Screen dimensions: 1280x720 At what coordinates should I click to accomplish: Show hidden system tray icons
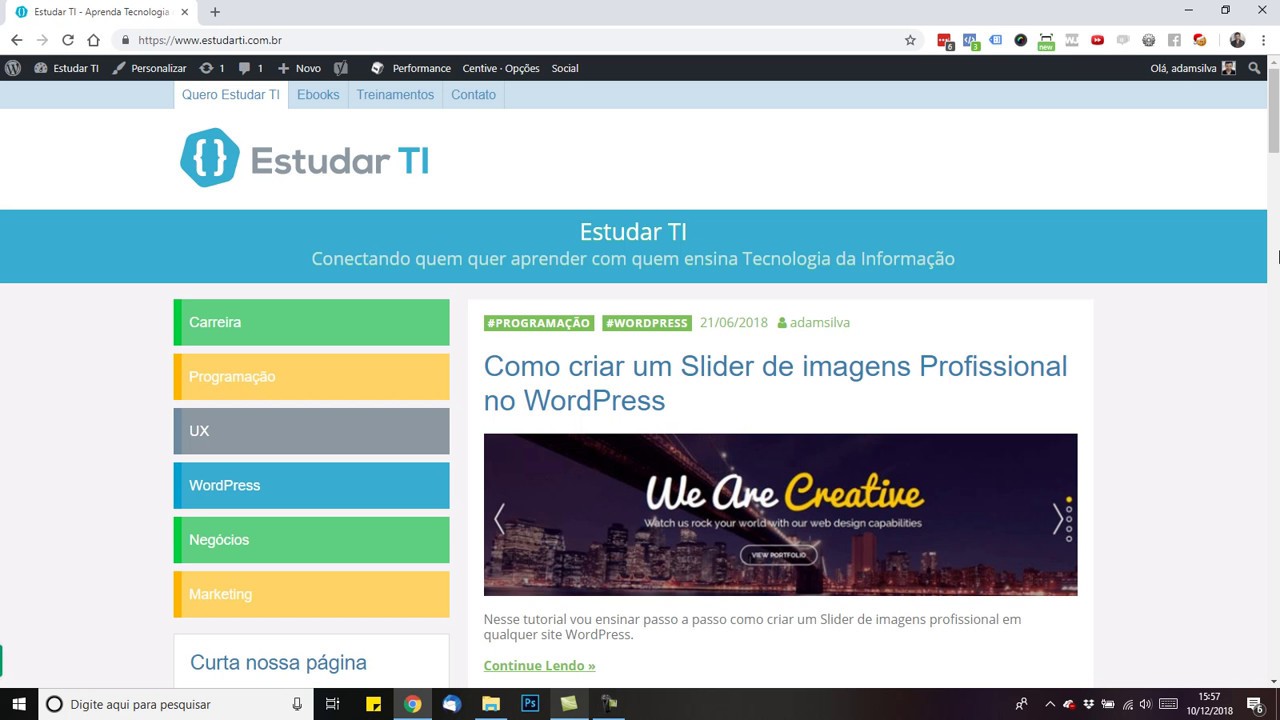[1050, 704]
